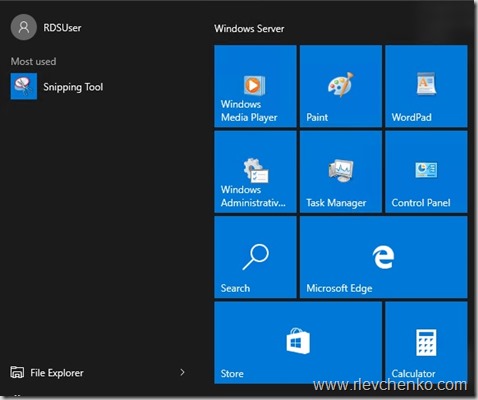Click the RDSUser name text

[x=62, y=28]
